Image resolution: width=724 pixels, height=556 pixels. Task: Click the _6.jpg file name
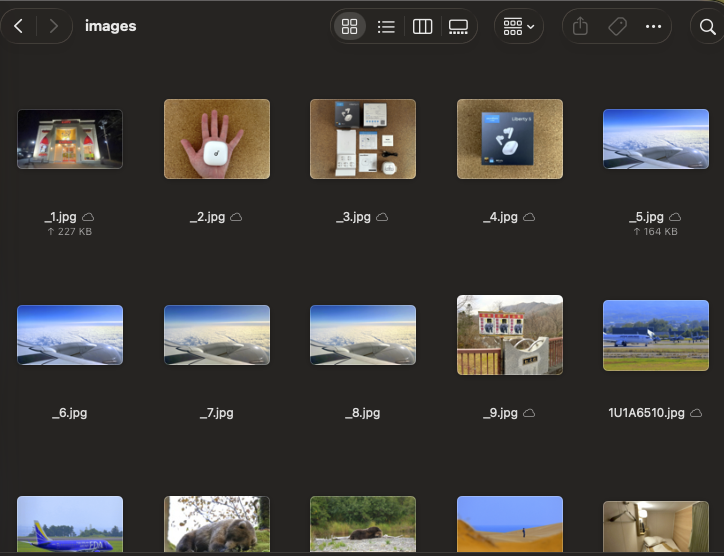(x=70, y=412)
